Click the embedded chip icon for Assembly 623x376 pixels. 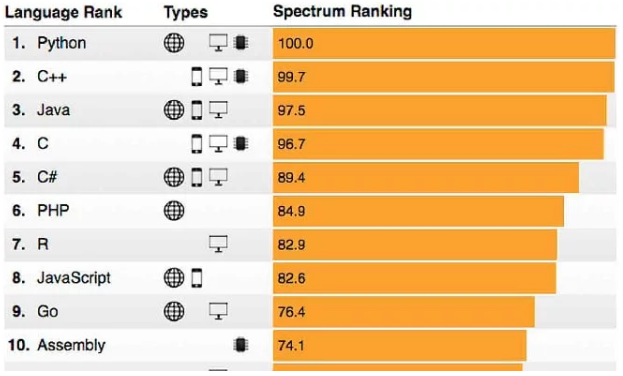point(241,345)
